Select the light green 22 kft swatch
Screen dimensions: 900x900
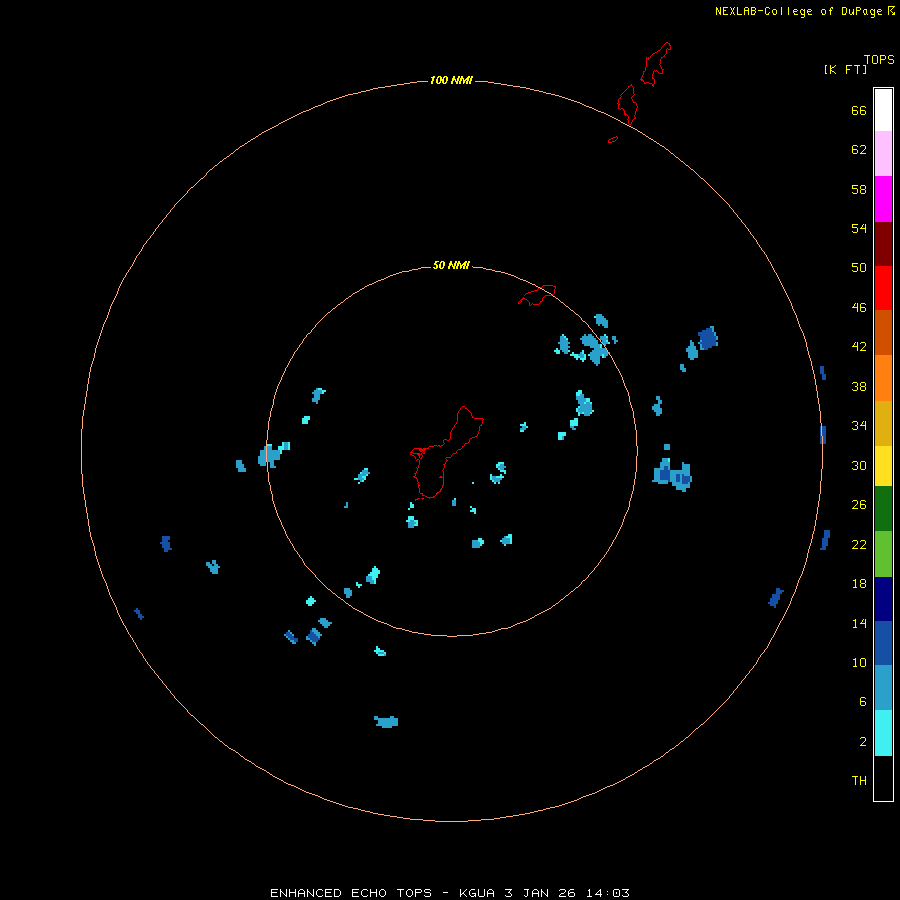pos(883,554)
